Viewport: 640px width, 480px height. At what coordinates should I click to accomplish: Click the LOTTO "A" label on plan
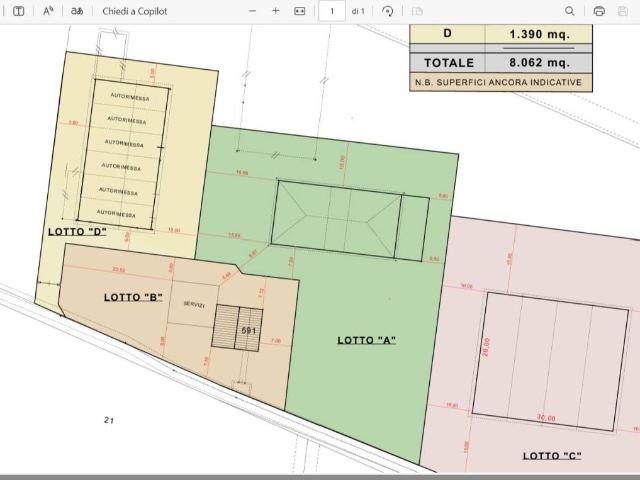click(366, 340)
